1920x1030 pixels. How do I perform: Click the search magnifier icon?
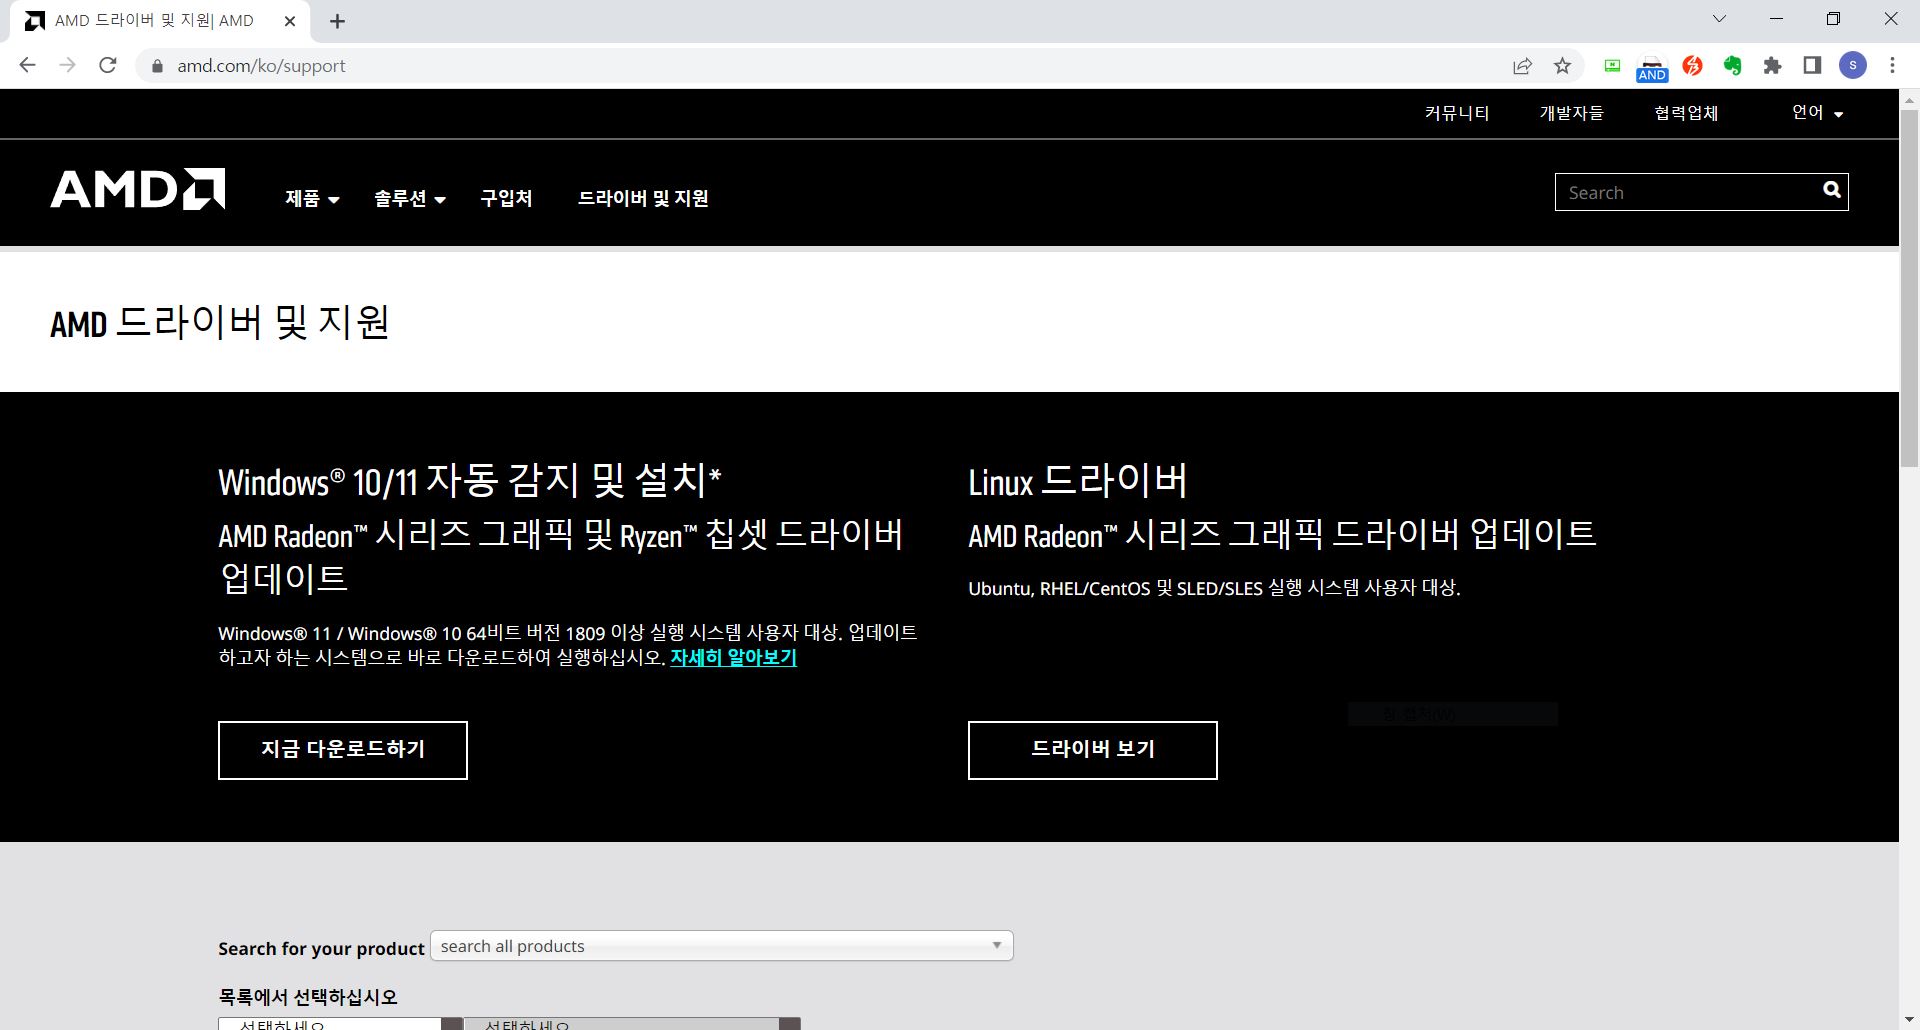1831,190
